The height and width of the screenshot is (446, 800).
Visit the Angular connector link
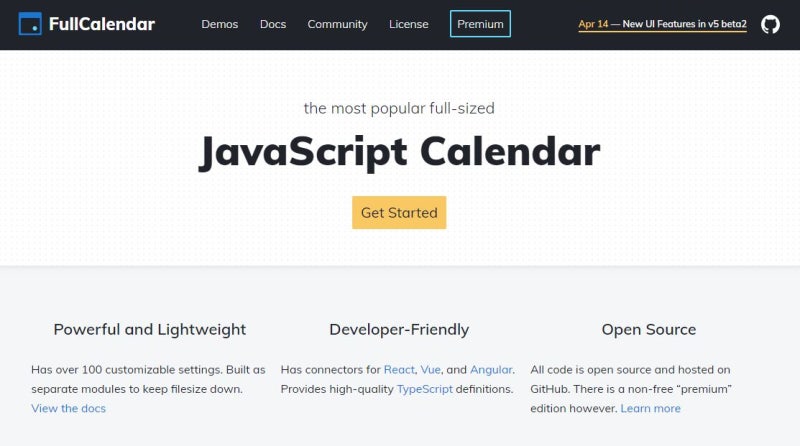point(490,370)
